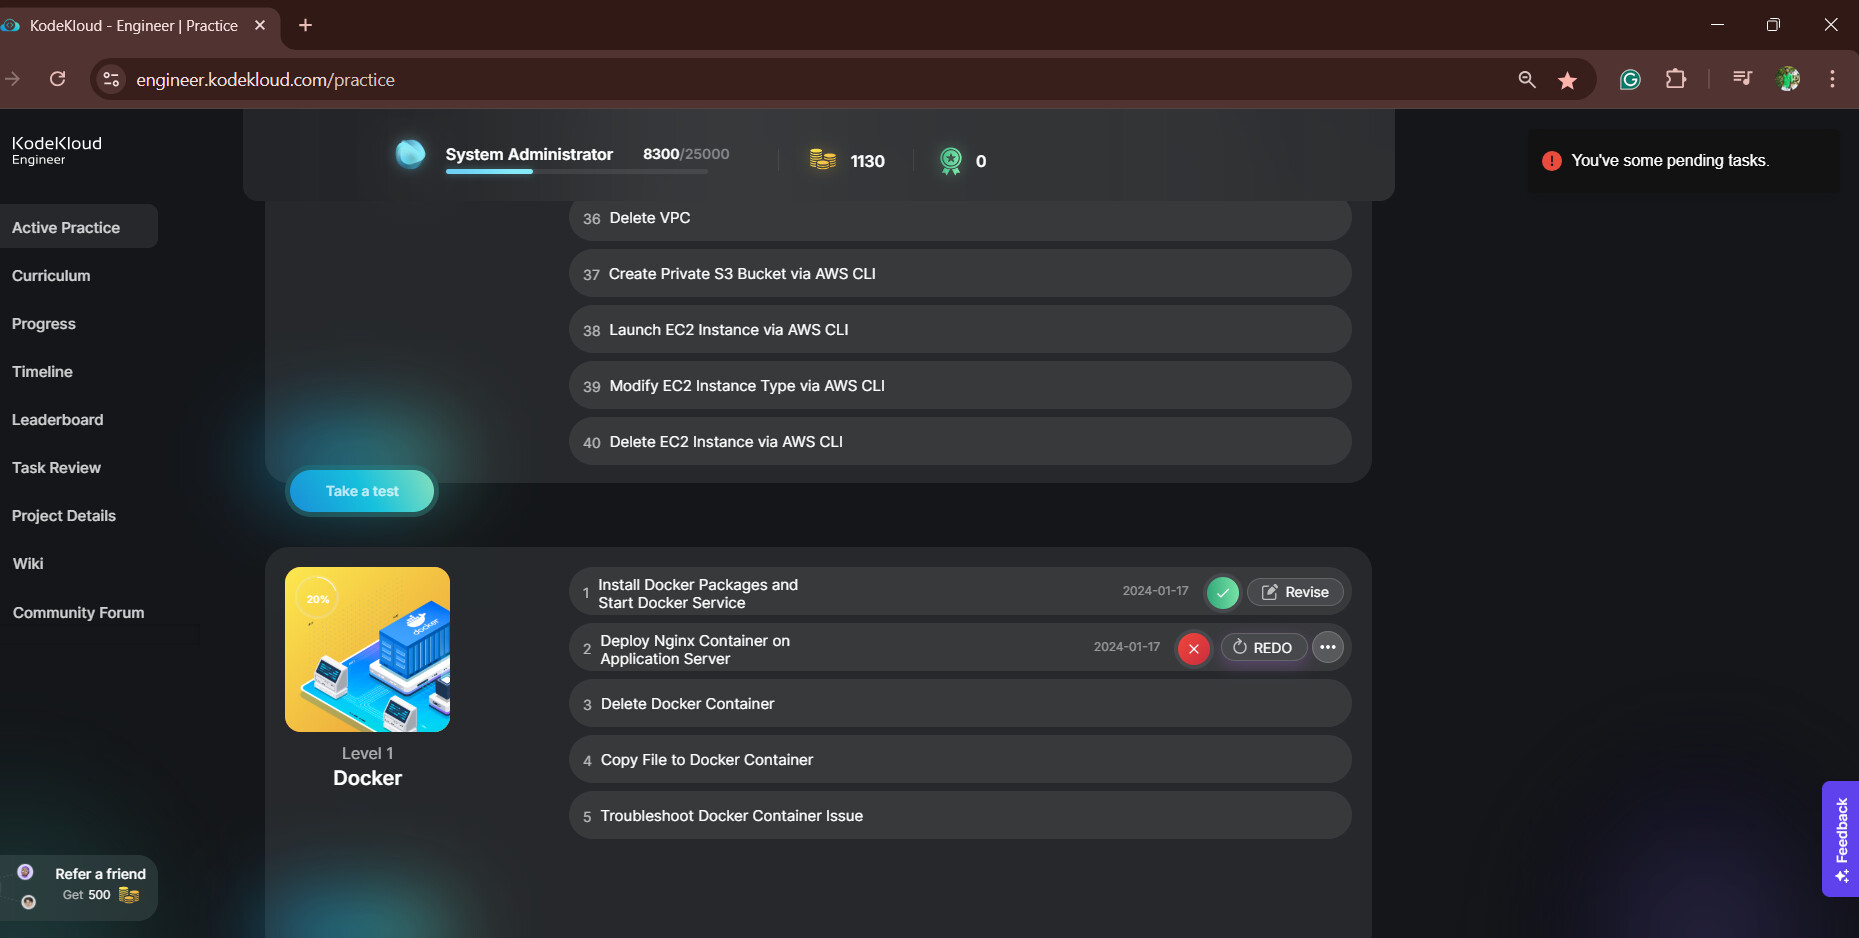This screenshot has width=1859, height=938.
Task: Open Community Forum in sidebar
Action: [78, 613]
